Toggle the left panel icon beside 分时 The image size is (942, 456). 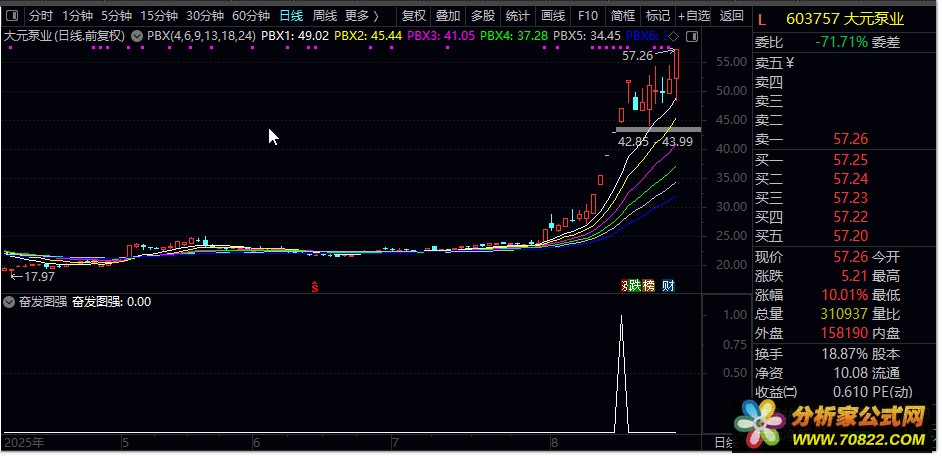coord(12,16)
